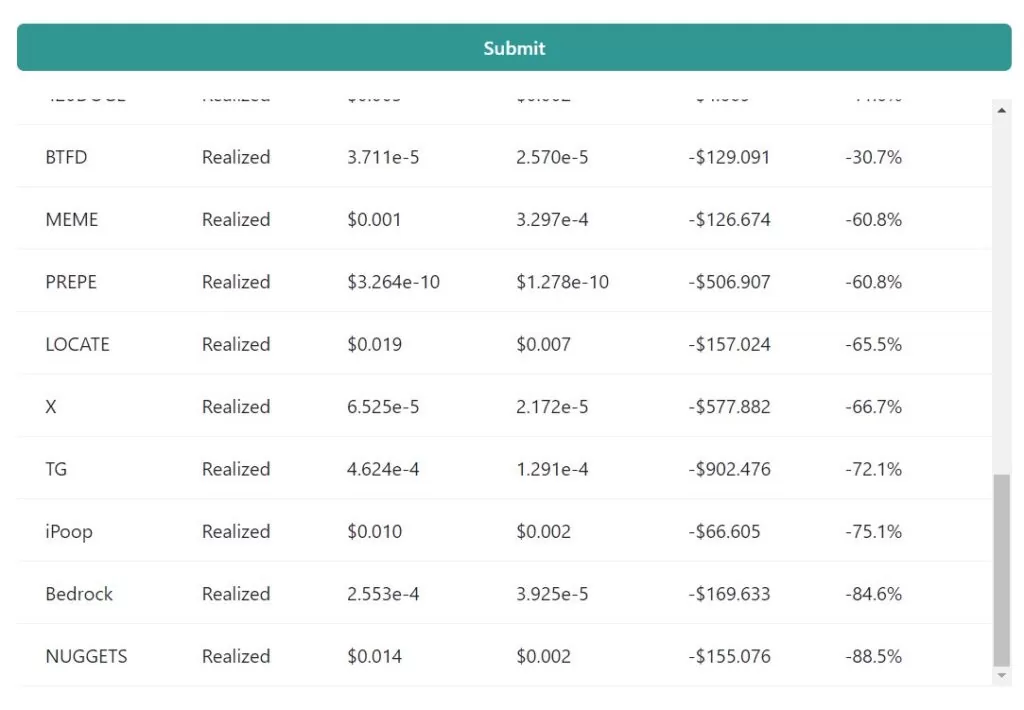The image size is (1024, 710).
Task: Click the $3.264e-10 price for PREPE
Action: pos(393,282)
